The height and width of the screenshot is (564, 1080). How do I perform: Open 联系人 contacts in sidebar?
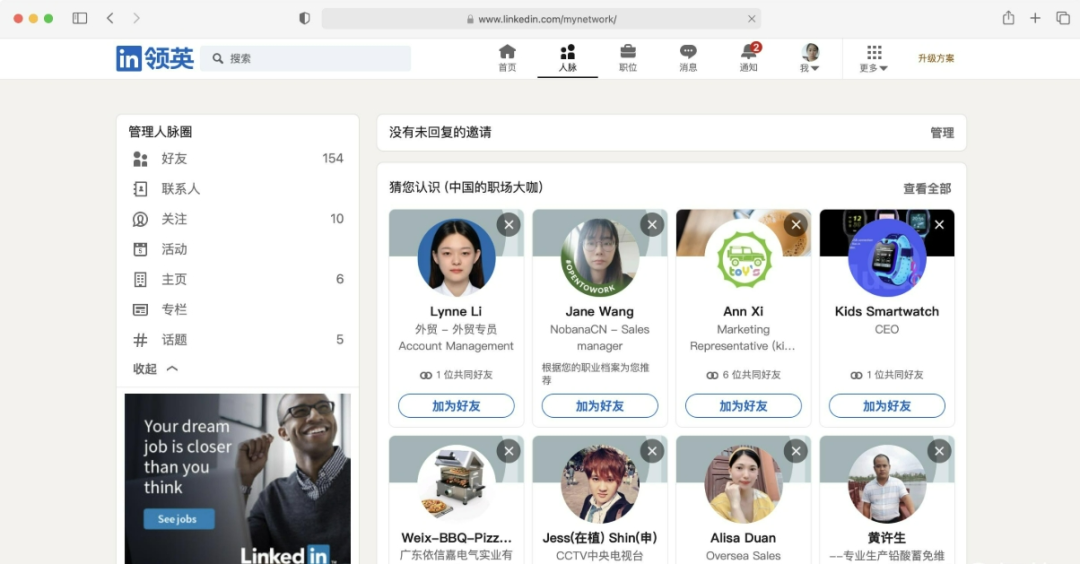point(238,189)
